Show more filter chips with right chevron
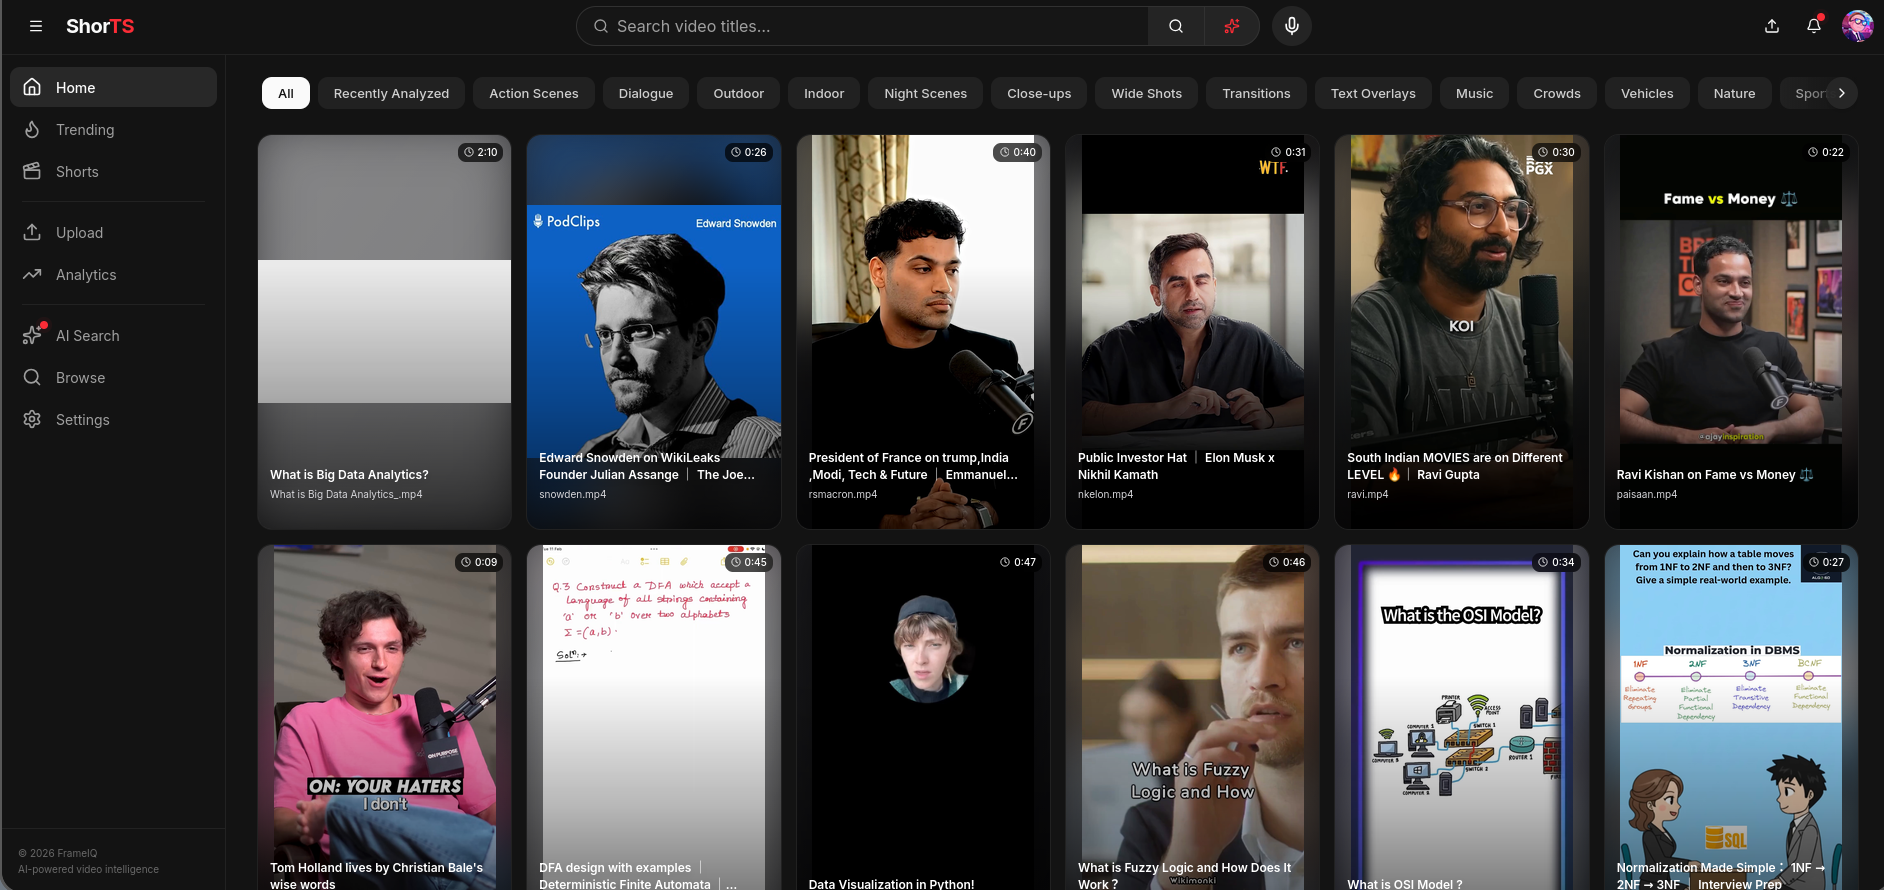This screenshot has width=1884, height=890. click(x=1842, y=93)
